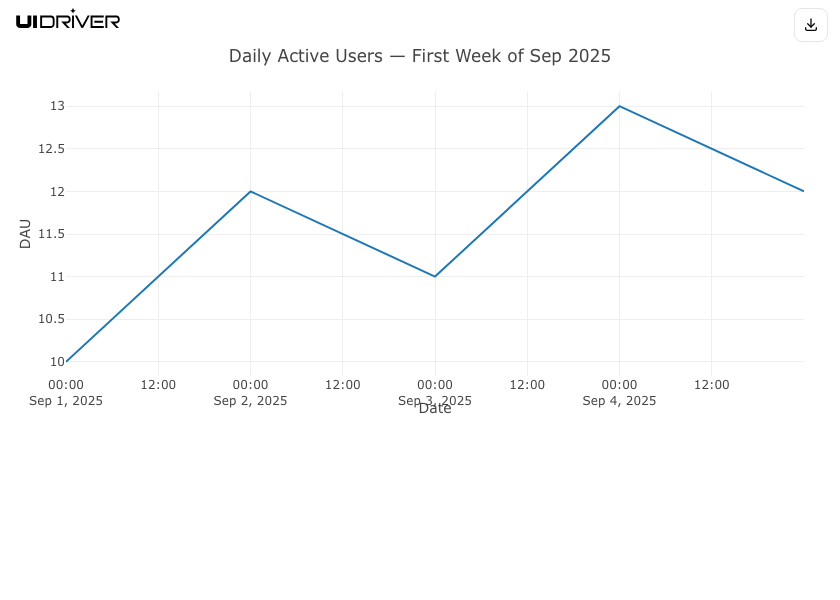Viewport: 840px width, 600px height.
Task: Click the download icon button
Action: point(811,25)
